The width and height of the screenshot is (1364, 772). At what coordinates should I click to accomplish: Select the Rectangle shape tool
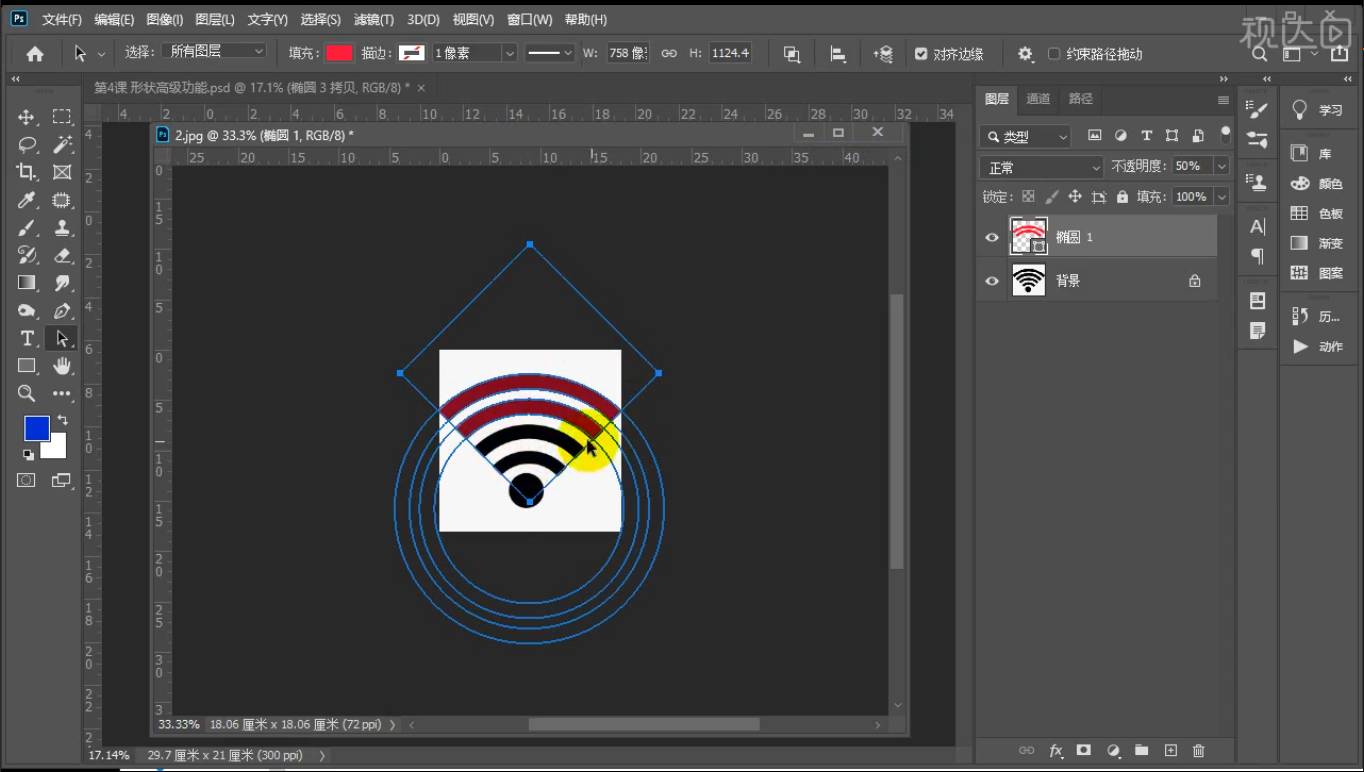(27, 366)
